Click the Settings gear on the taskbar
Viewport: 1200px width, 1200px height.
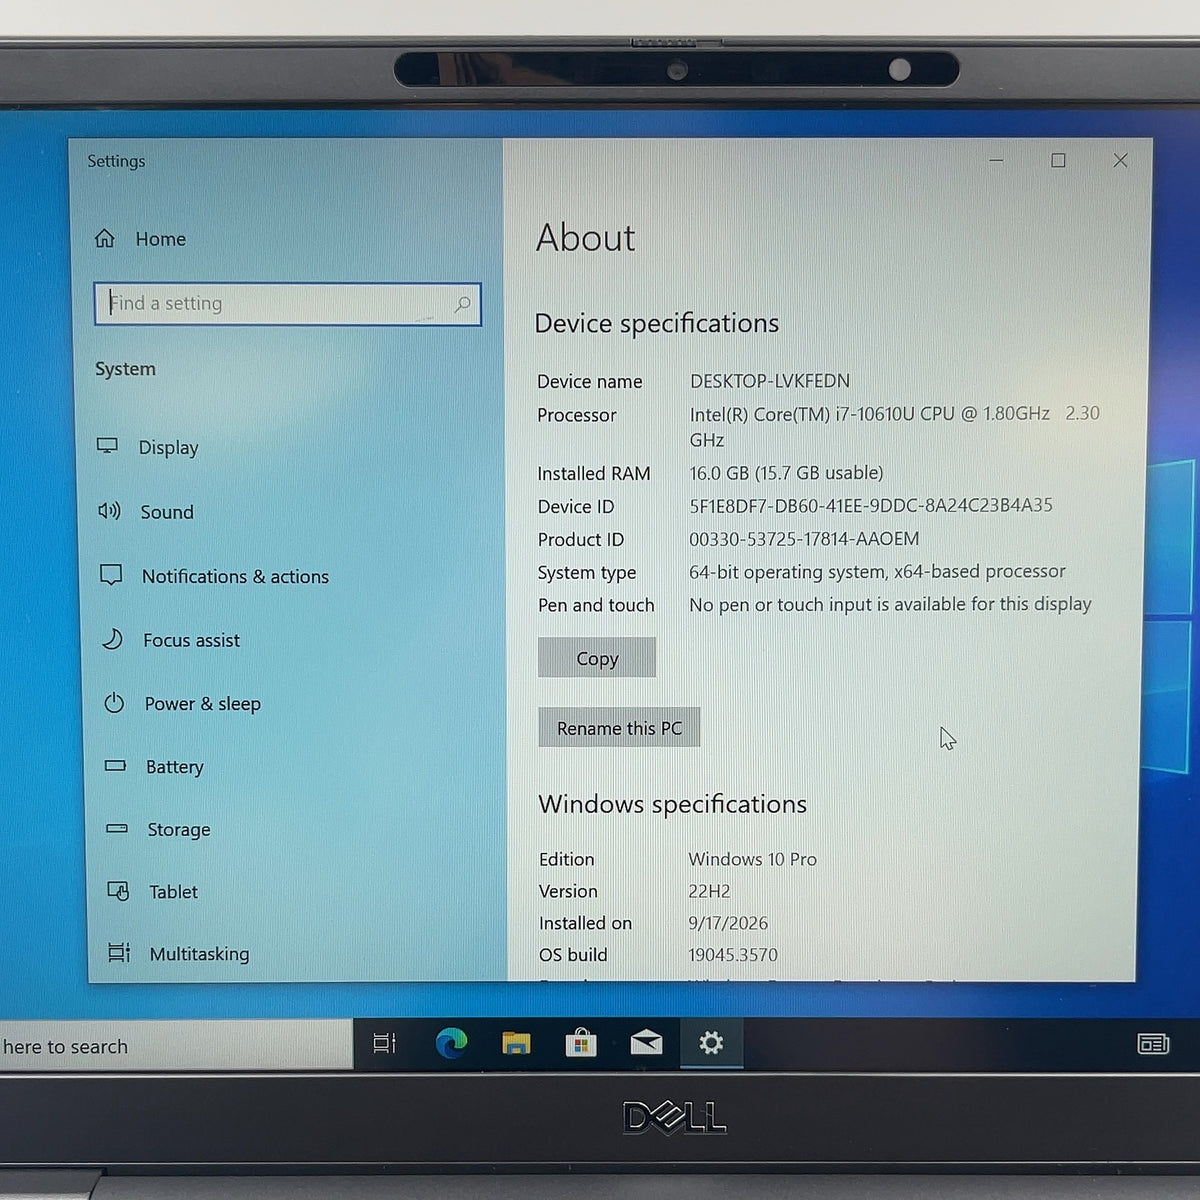point(711,1044)
